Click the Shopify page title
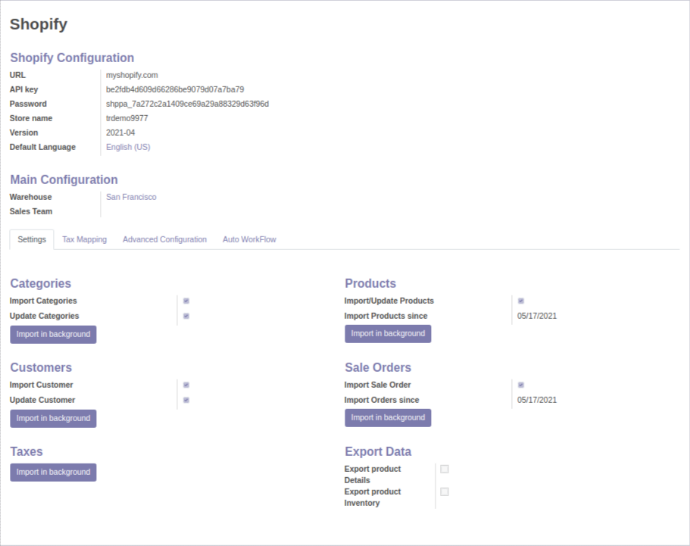The image size is (690, 546). 39,24
